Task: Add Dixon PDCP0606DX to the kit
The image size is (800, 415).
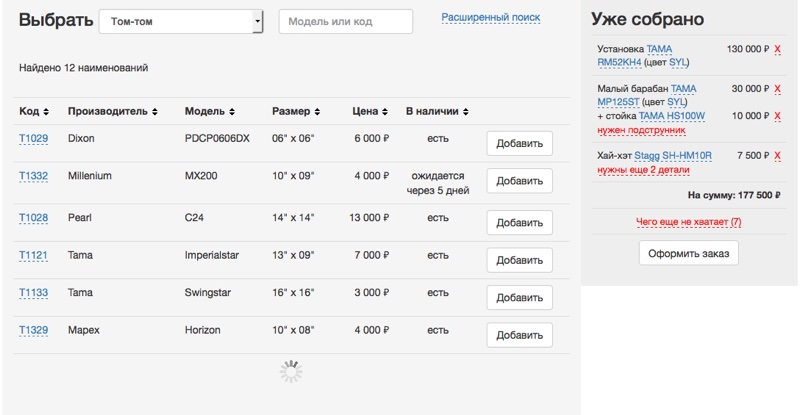Action: (x=519, y=144)
